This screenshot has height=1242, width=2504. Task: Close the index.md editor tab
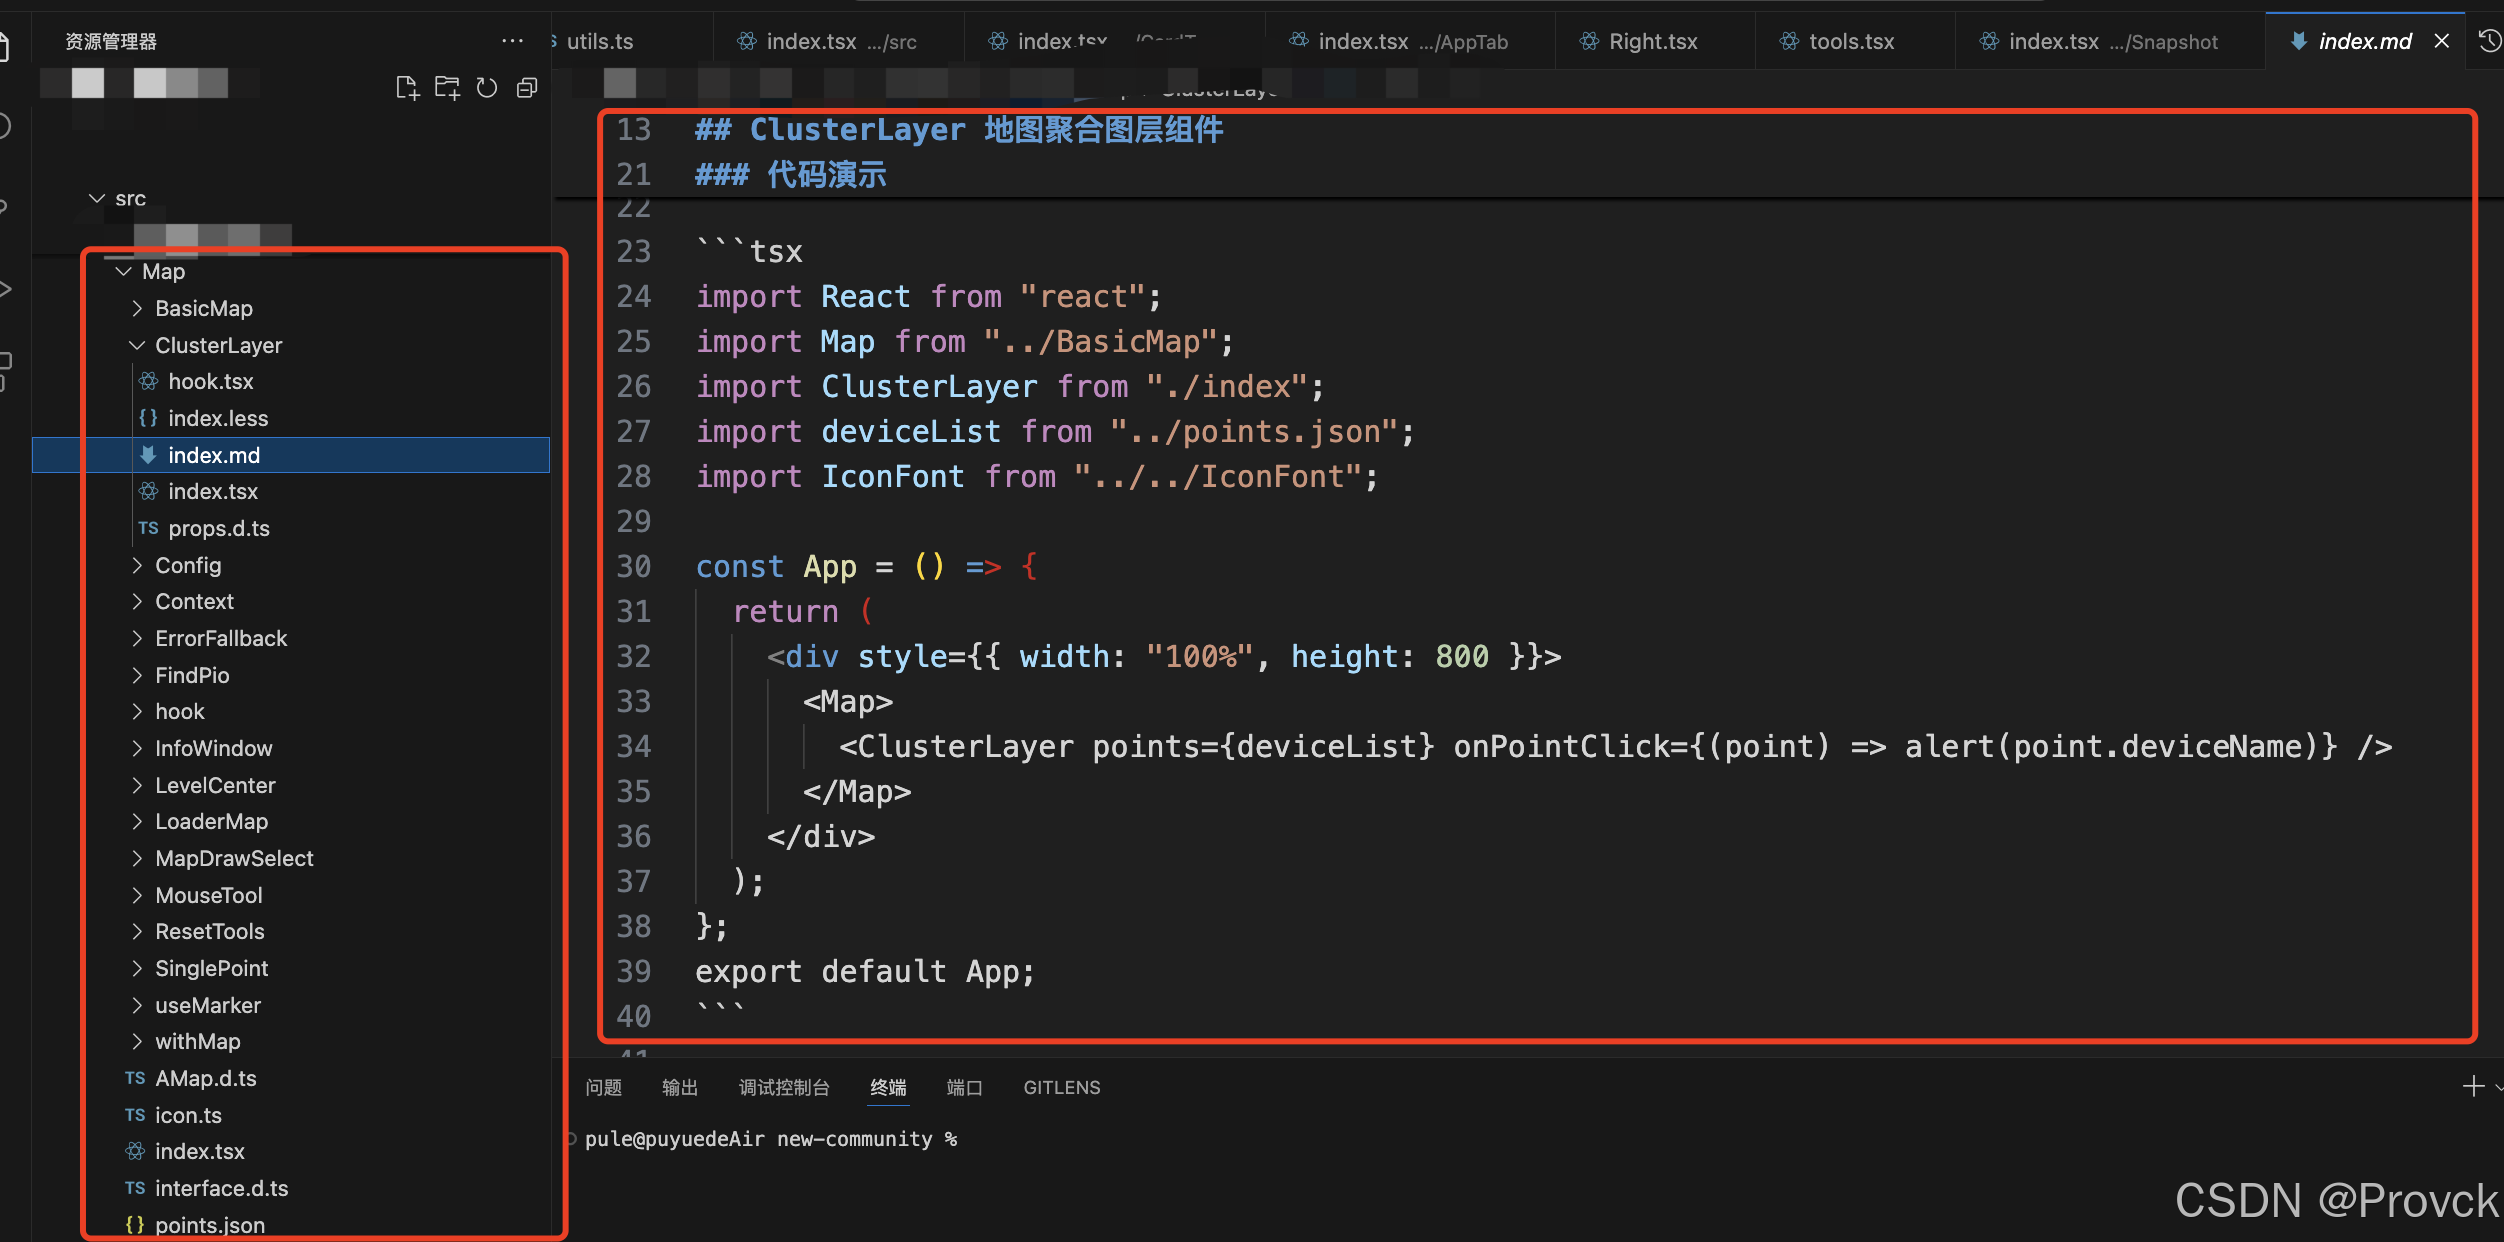(2441, 41)
